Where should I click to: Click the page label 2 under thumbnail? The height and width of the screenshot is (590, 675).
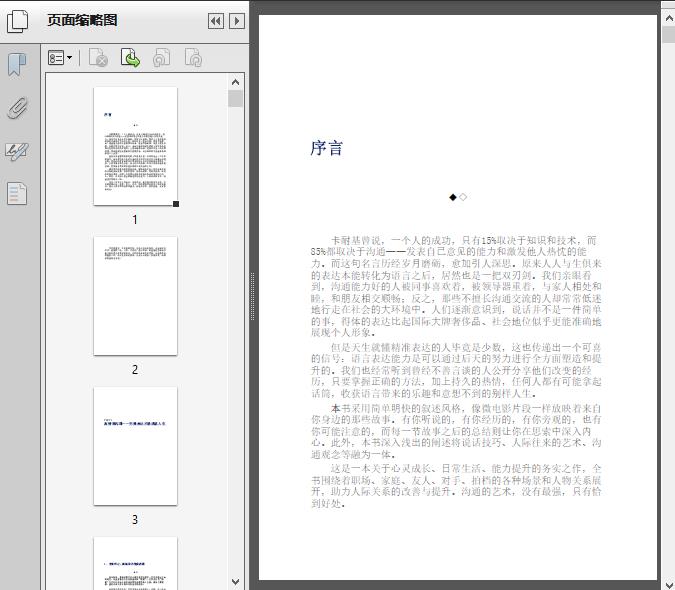tap(135, 369)
